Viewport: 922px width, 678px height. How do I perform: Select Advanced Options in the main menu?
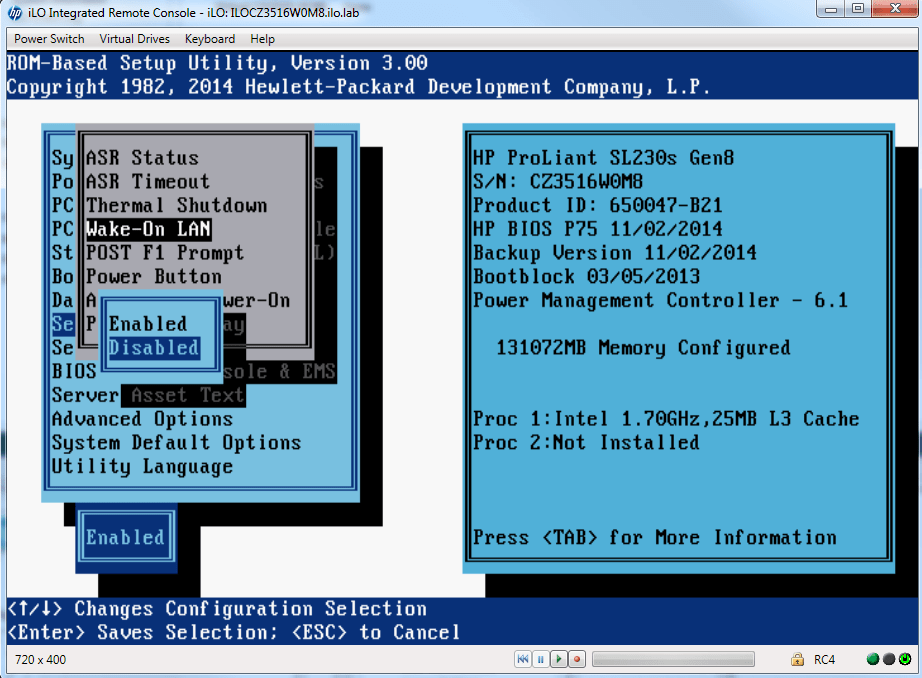click(x=142, y=419)
